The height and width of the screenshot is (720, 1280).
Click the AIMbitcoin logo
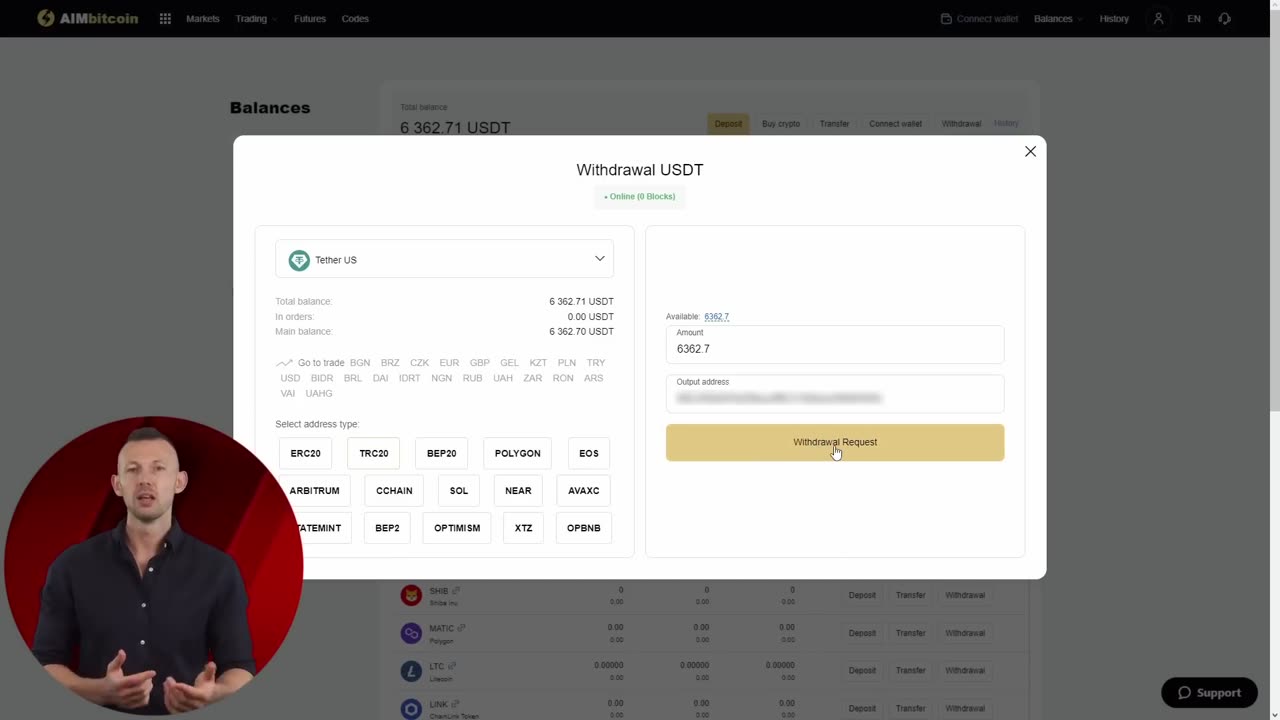pyautogui.click(x=88, y=18)
